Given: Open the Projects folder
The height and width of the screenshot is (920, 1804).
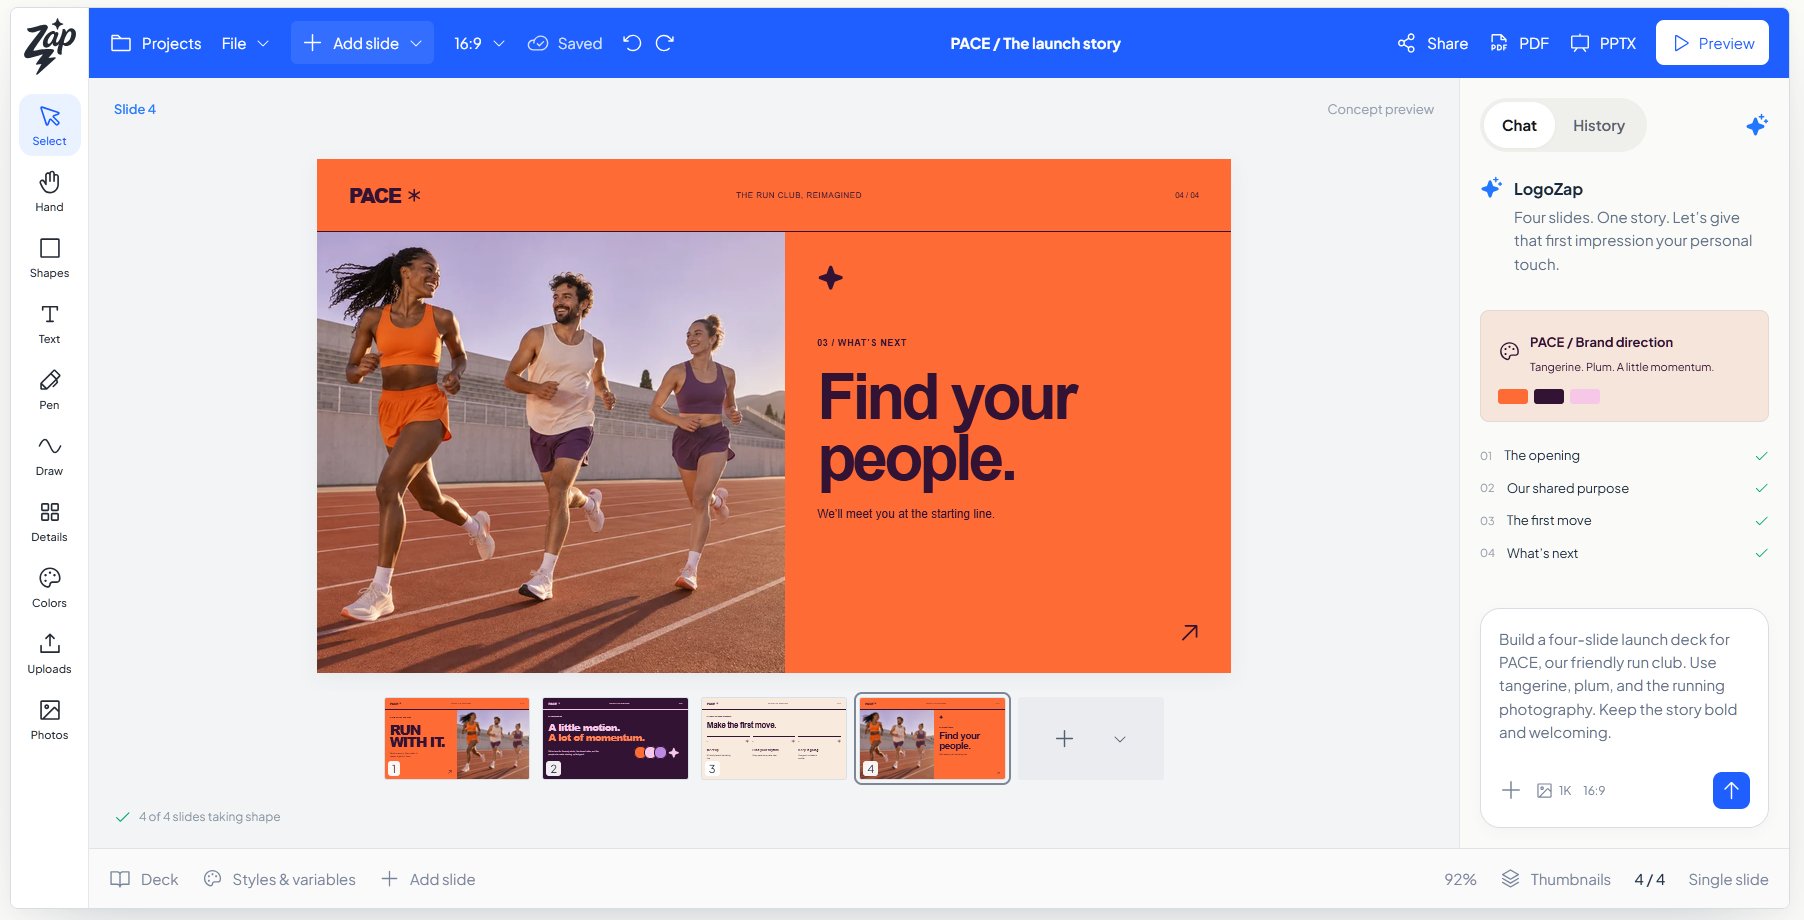Looking at the screenshot, I should 156,43.
